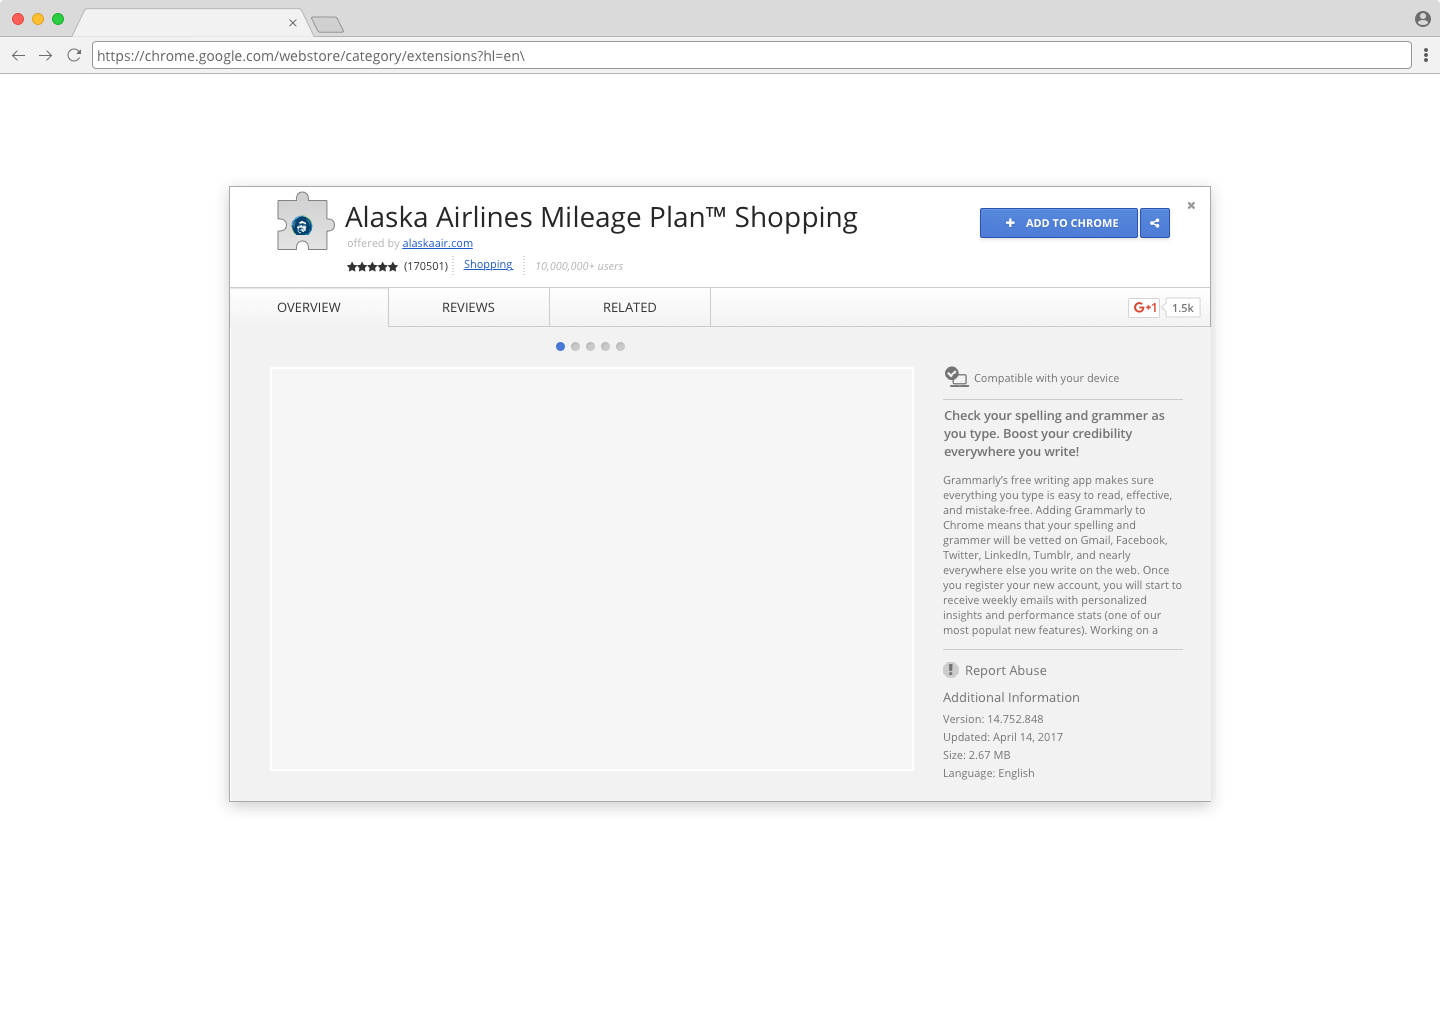Click the extension puzzle piece icon
Viewport: 1440px width, 1024px height.
tap(305, 222)
